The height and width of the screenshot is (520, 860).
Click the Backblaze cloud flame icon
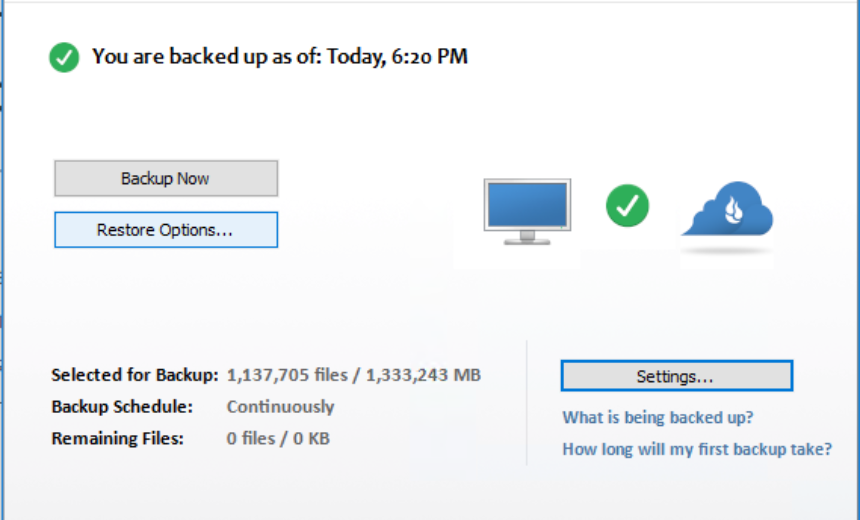tap(727, 209)
